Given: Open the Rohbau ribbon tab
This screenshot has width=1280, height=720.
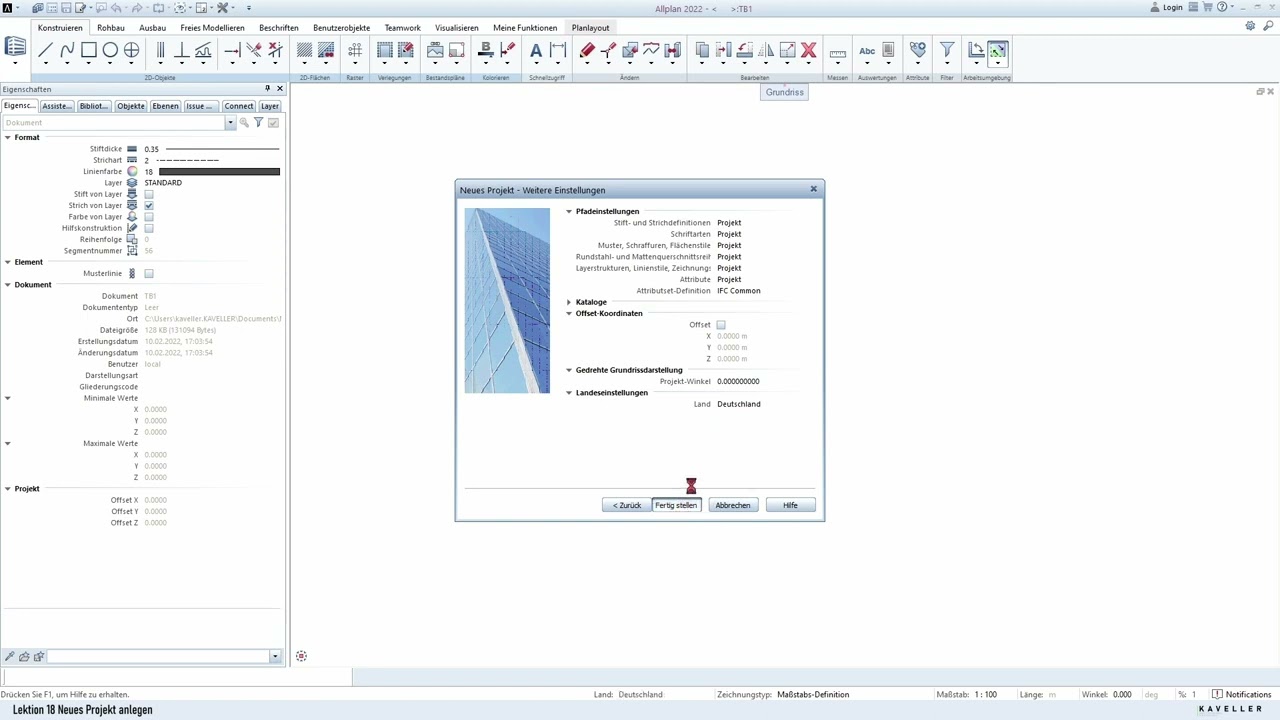Looking at the screenshot, I should [111, 28].
